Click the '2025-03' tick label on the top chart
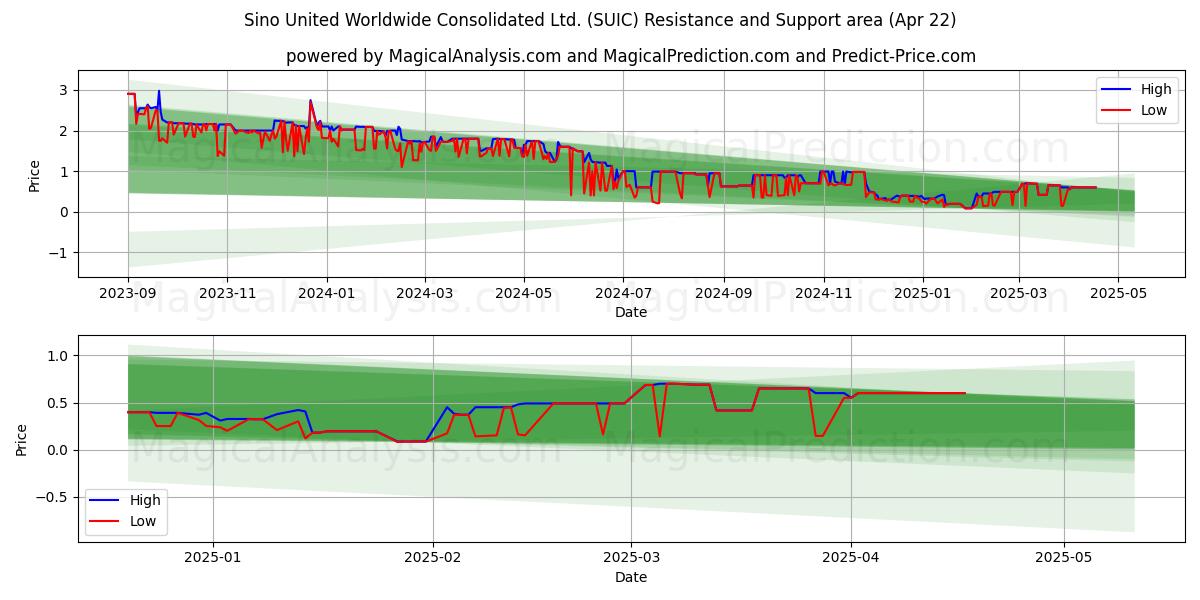 click(1019, 293)
